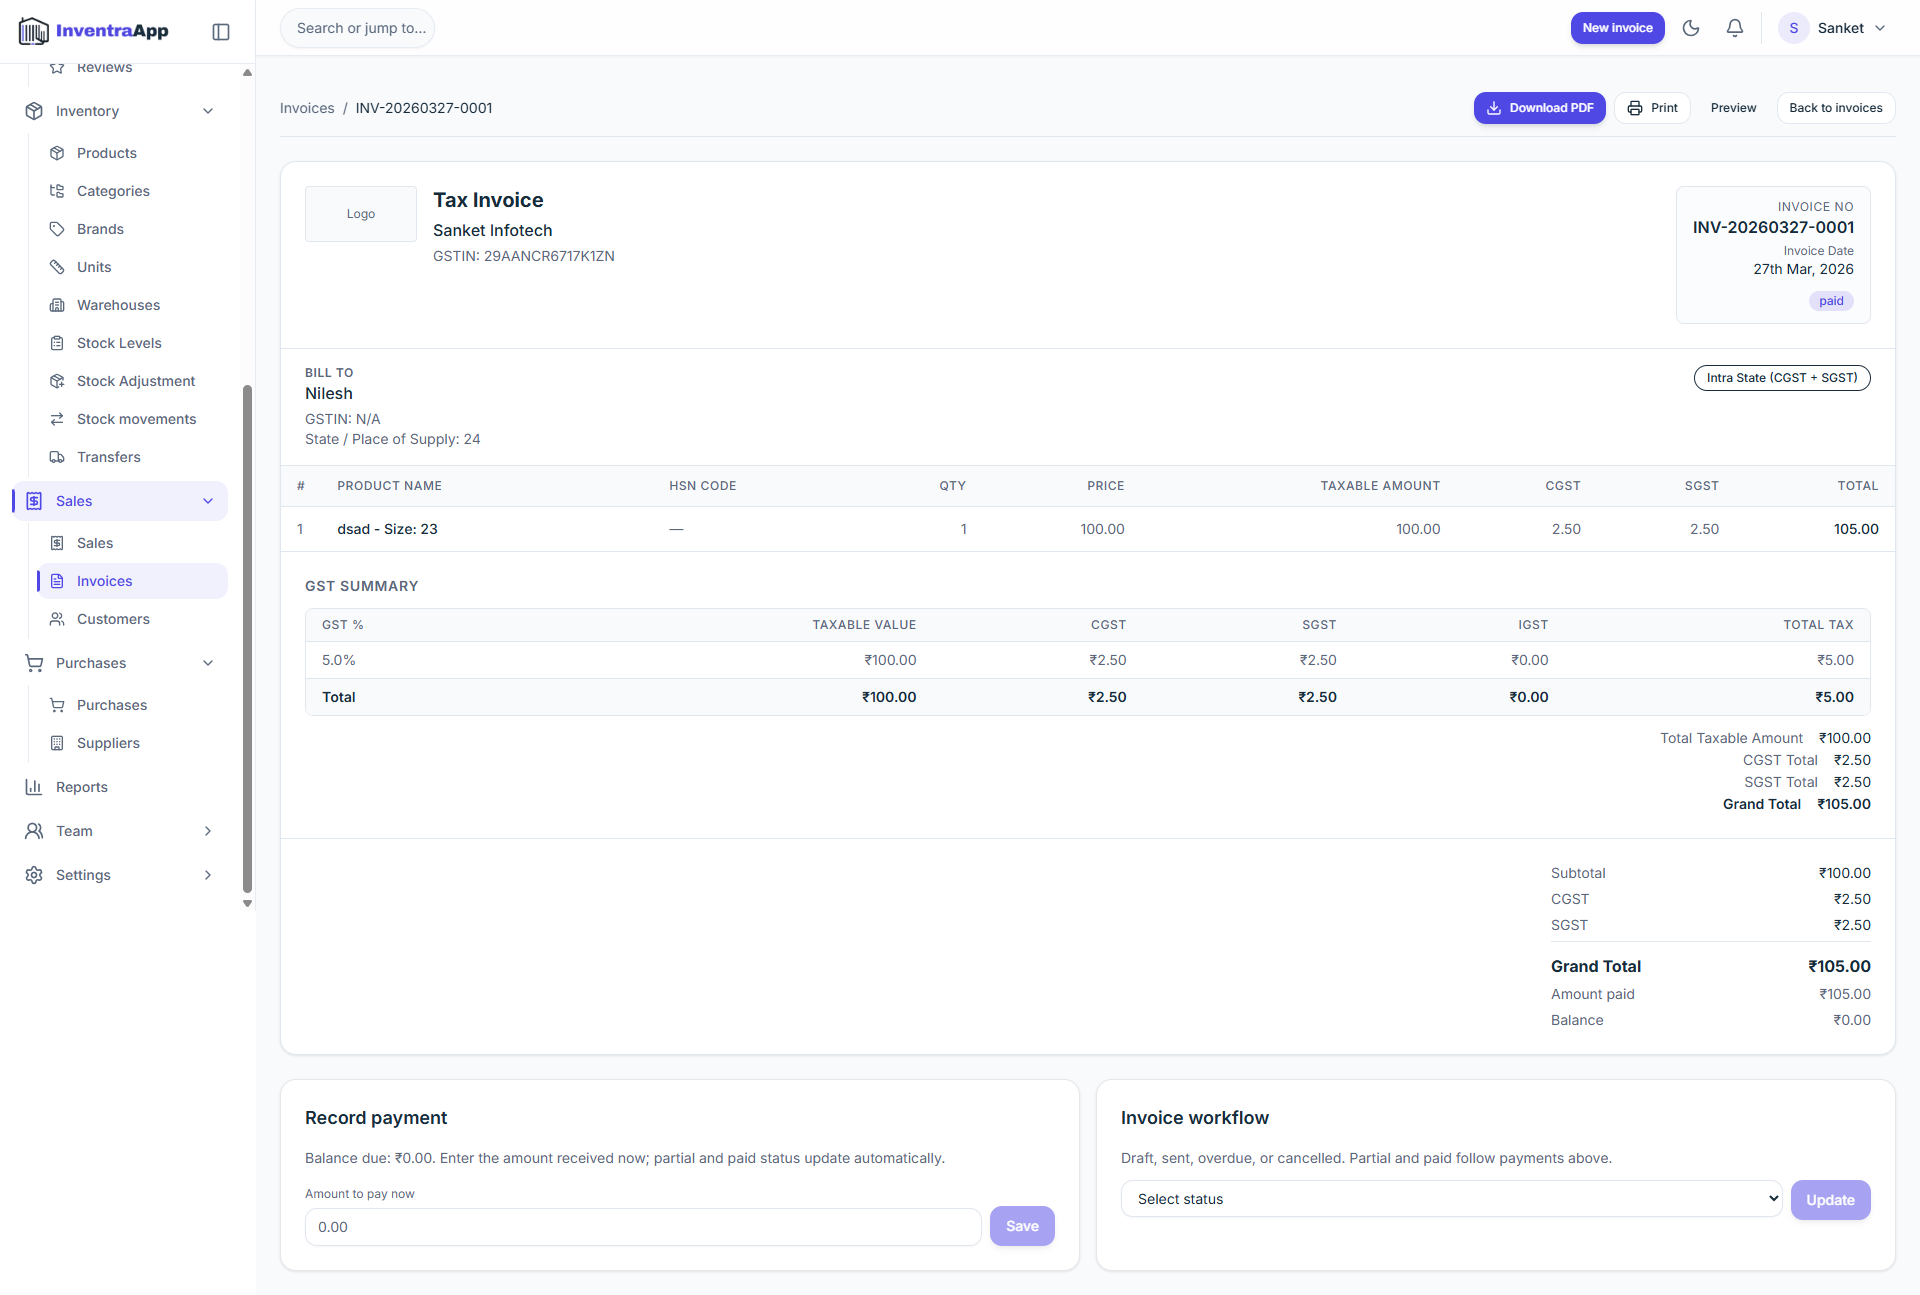
Task: Open the Reports page
Action: click(x=120, y=787)
